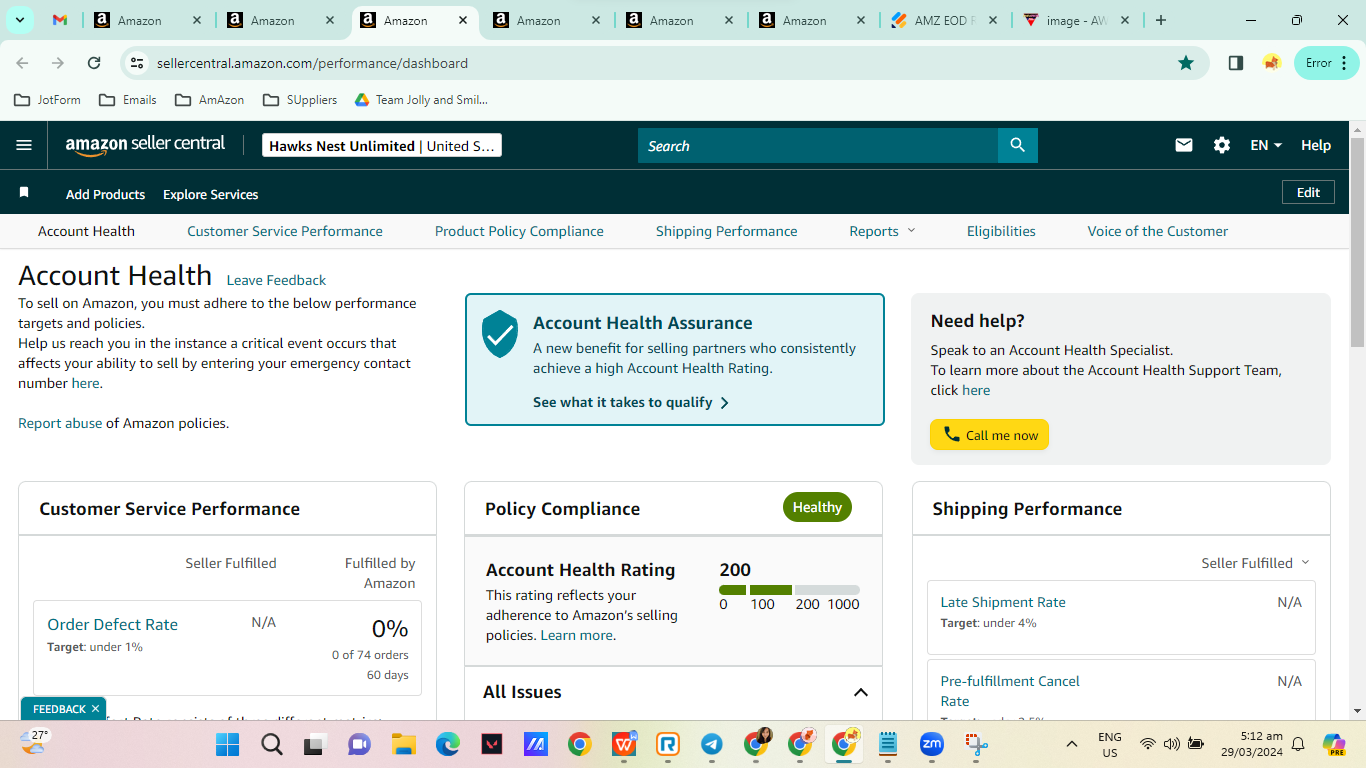1366x768 pixels.
Task: Launch File Explorer from the taskbar
Action: (403, 744)
